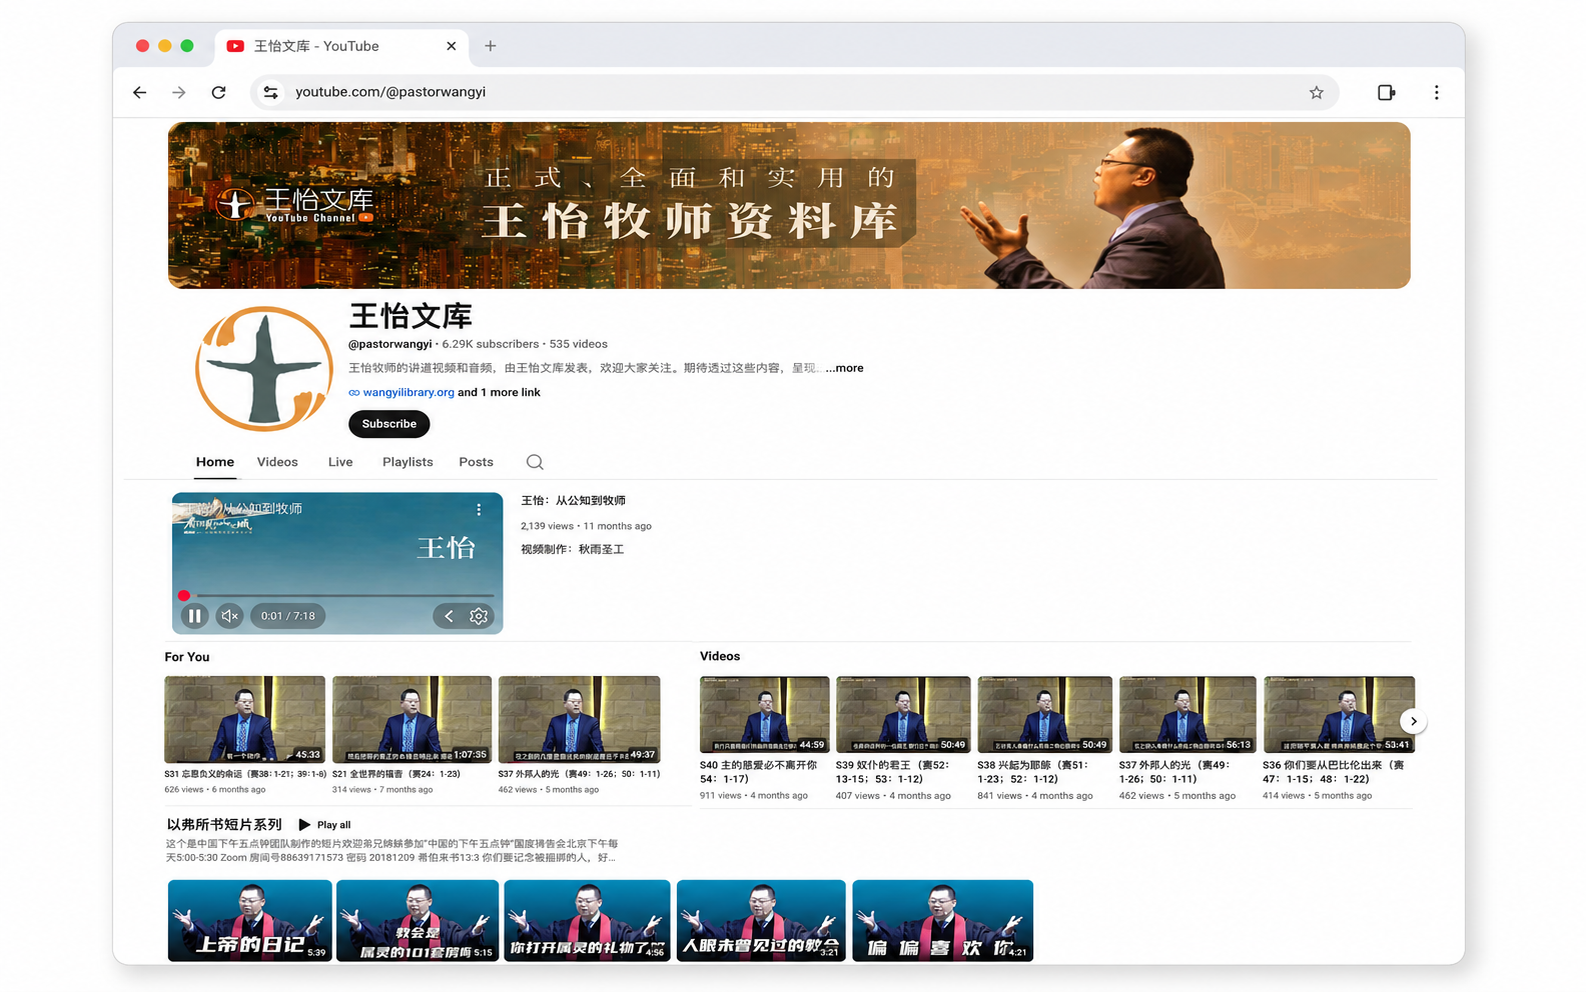Open Chrome three-dot menu
This screenshot has width=1586, height=992.
(x=1436, y=92)
